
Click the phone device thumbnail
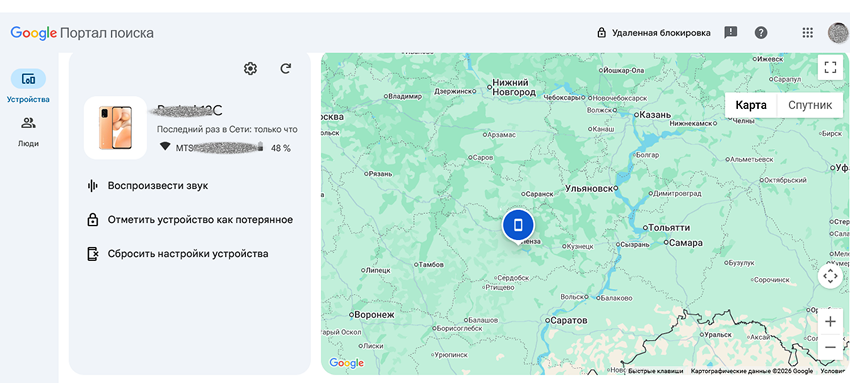tap(115, 128)
